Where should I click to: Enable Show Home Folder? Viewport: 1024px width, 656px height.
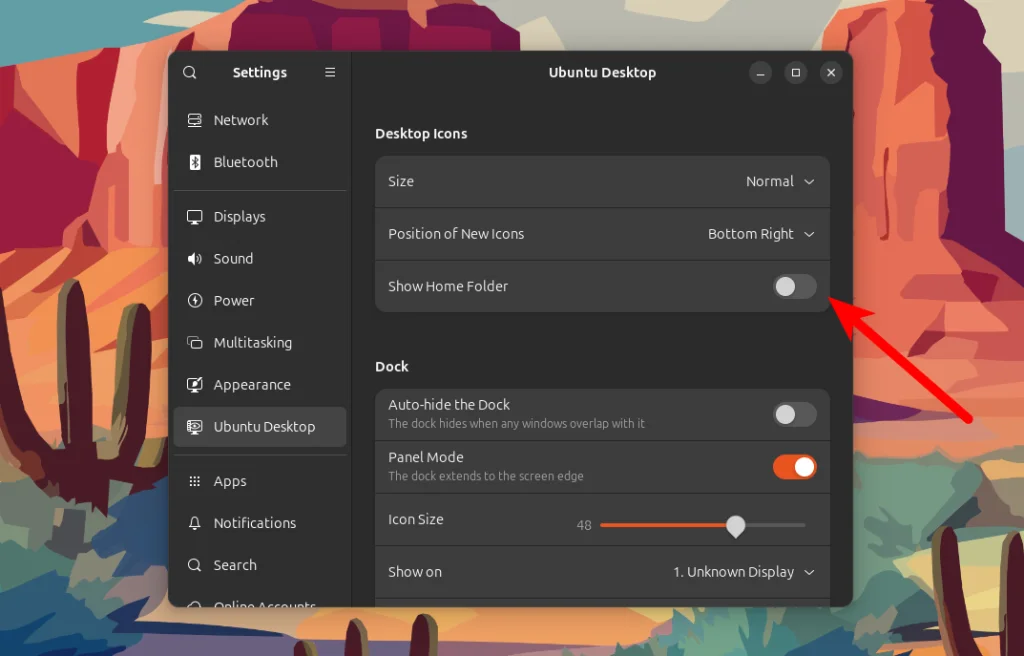794,286
